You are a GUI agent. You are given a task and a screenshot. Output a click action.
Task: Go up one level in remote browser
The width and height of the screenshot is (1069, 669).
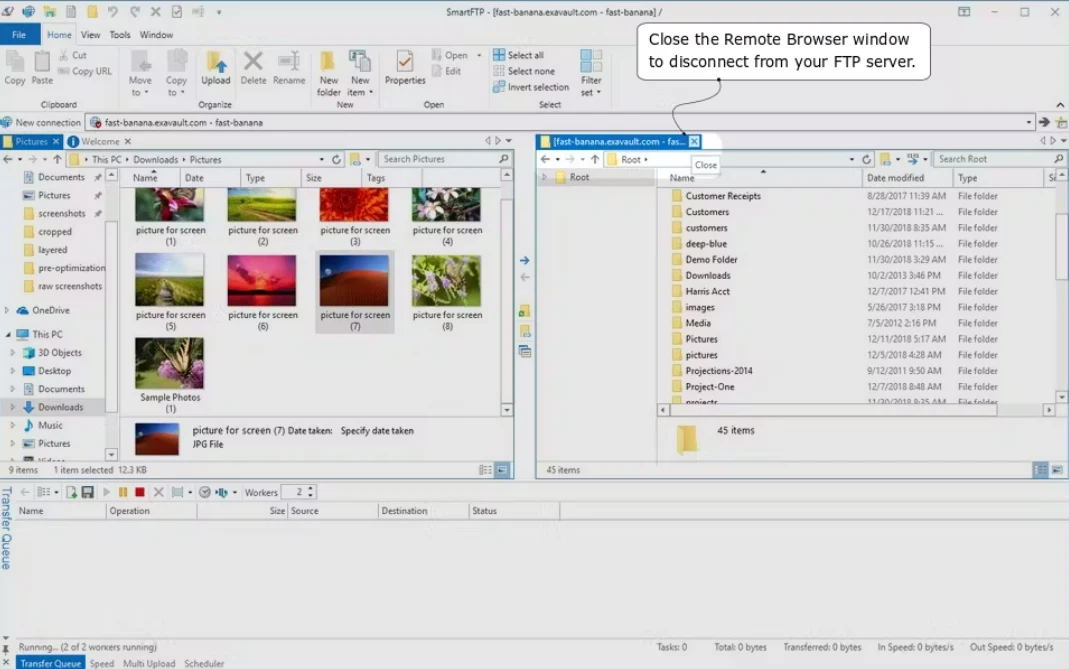click(595, 160)
